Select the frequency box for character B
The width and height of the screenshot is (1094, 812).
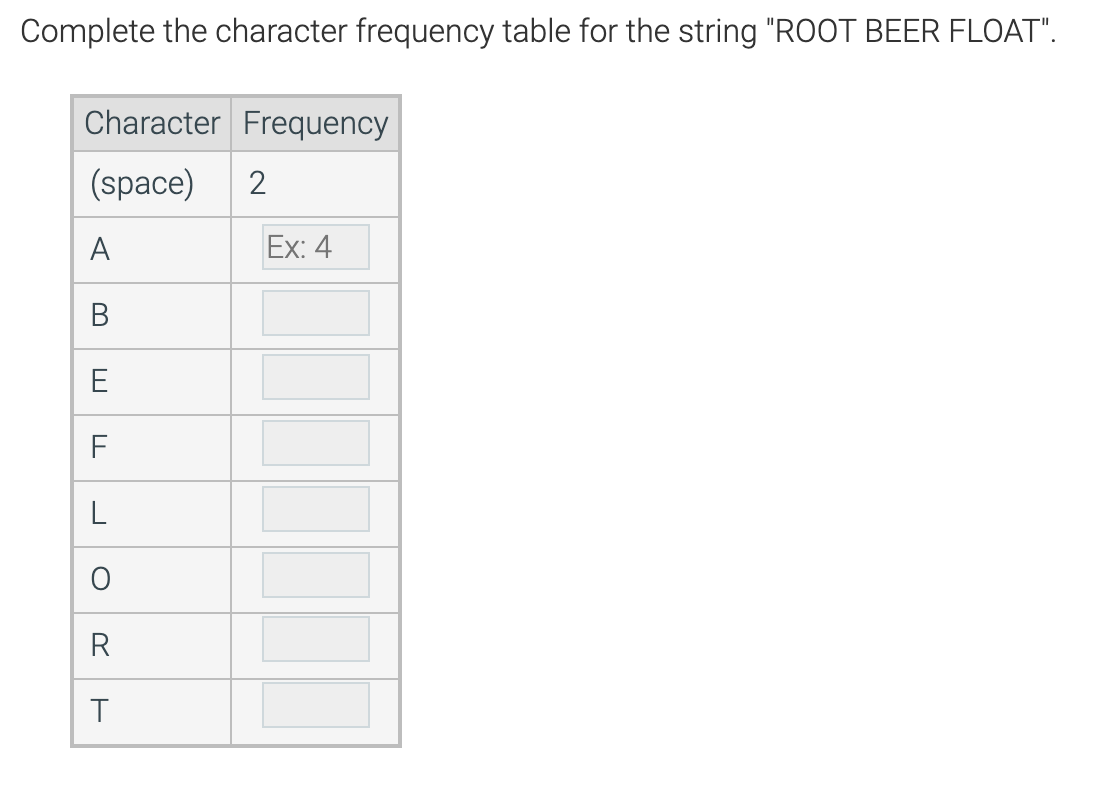point(315,313)
